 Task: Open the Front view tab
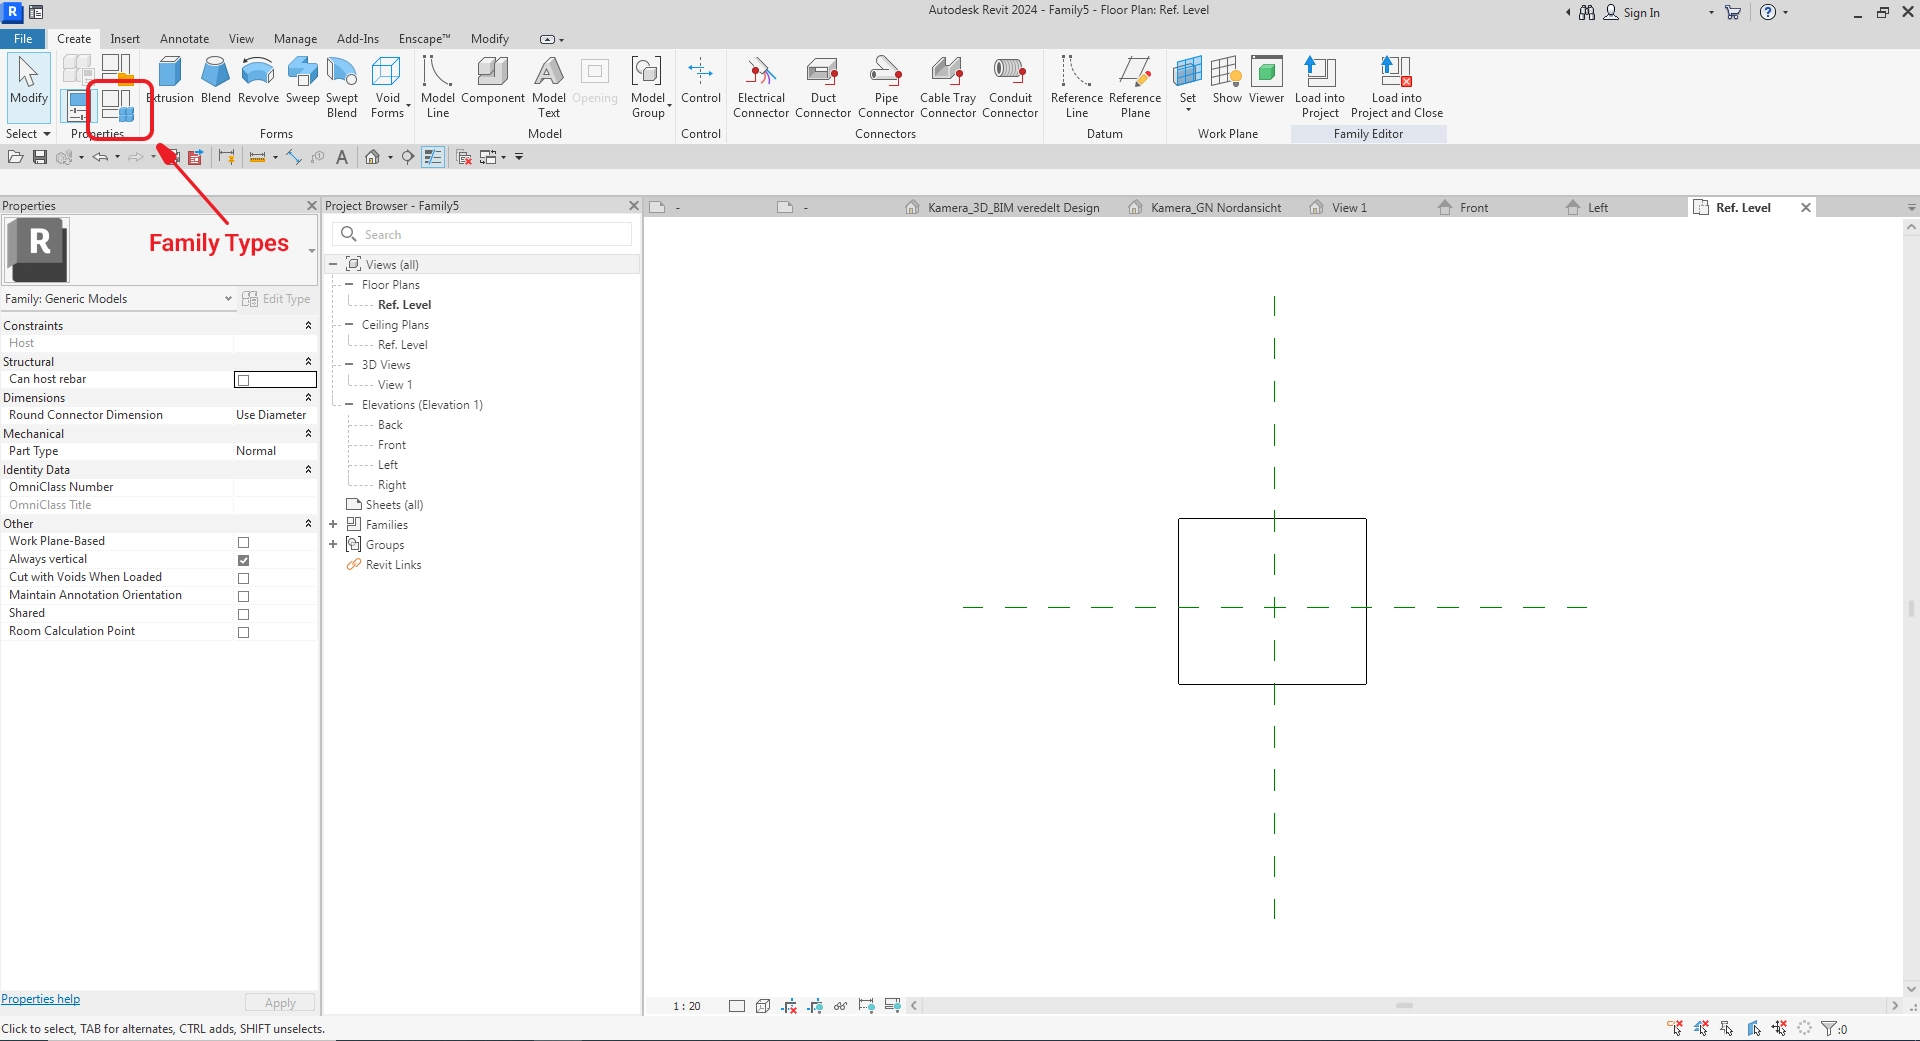(1473, 208)
